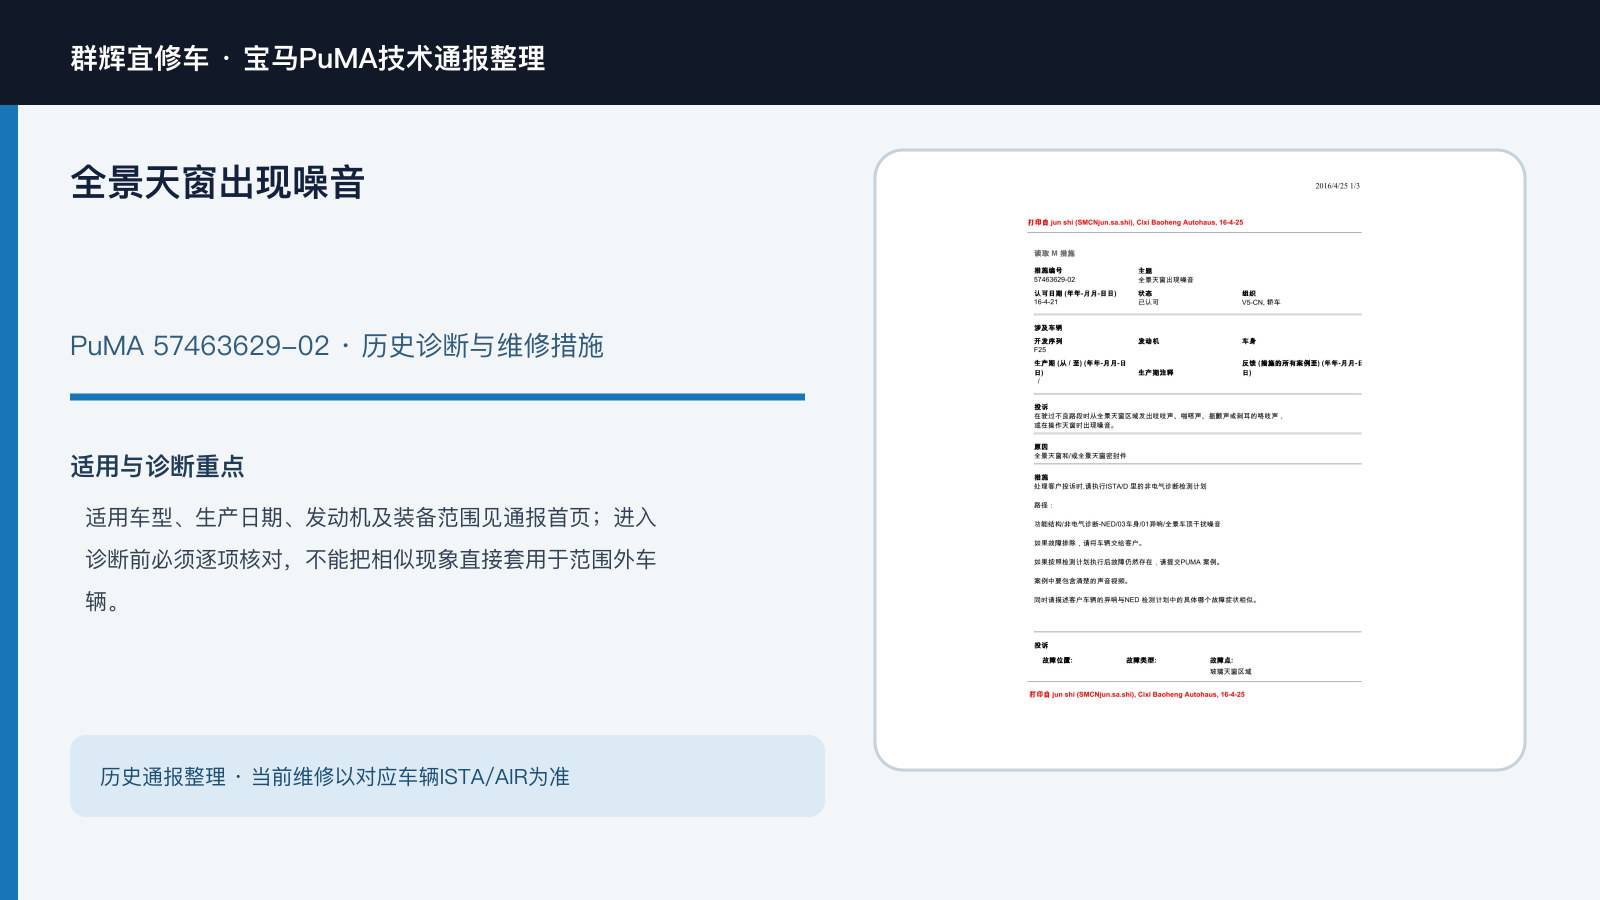Click the organization value V5-CN, 轿车

pos(1261,302)
